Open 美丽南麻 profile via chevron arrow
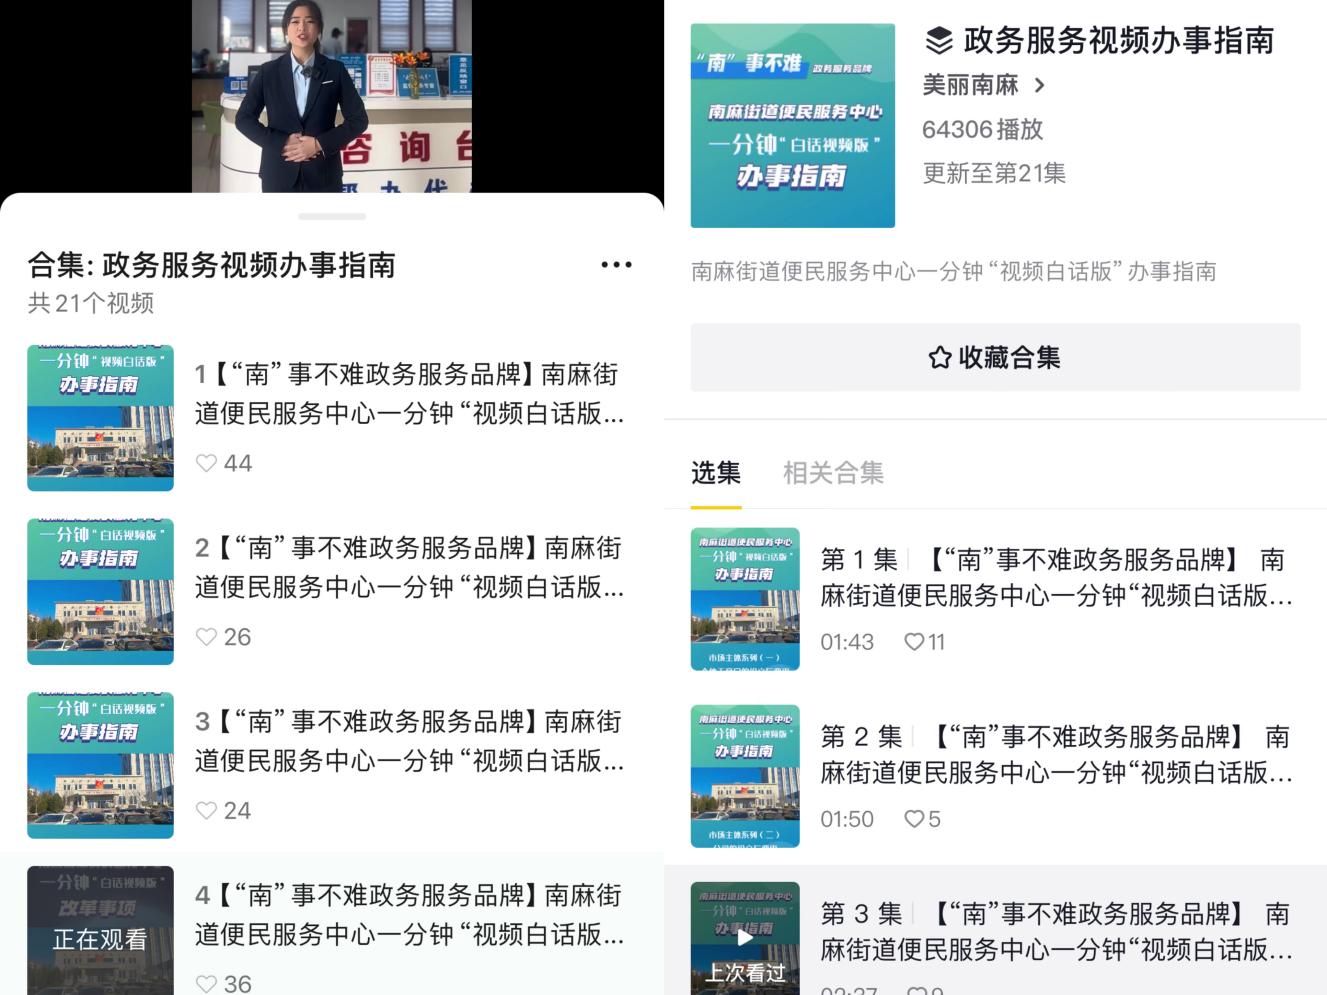 (x=1040, y=86)
